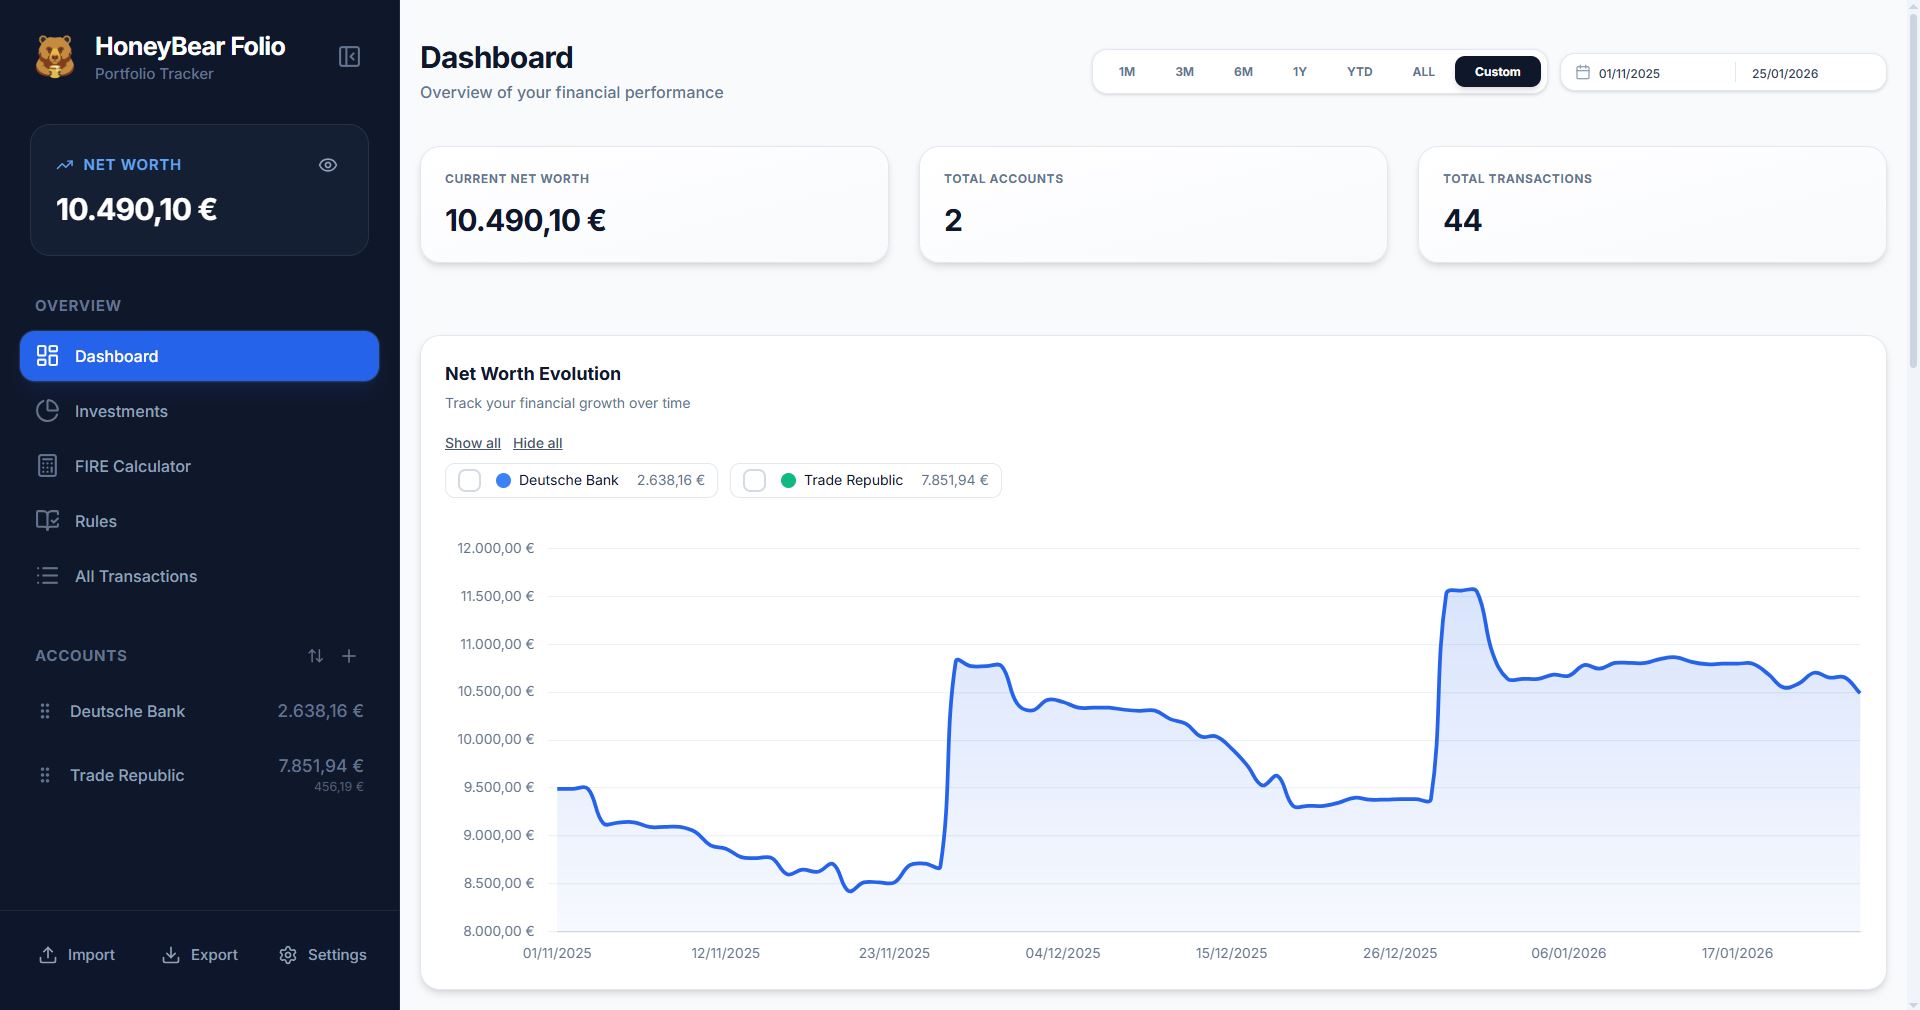Click the Hide all link
This screenshot has width=1920, height=1010.
(x=538, y=443)
